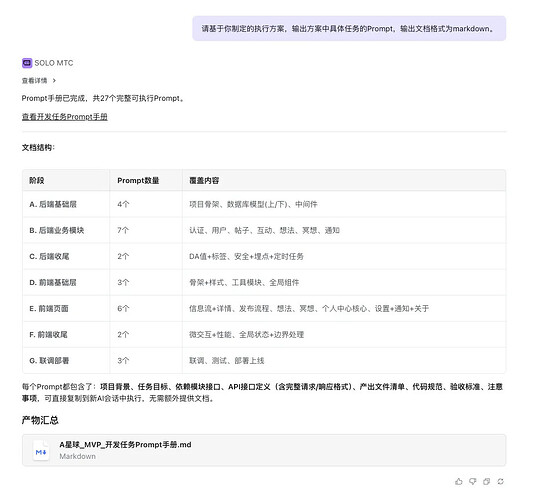Open the Markdown file icon in 产物汇总
Viewport: 533px width, 500px height.
coord(41,451)
